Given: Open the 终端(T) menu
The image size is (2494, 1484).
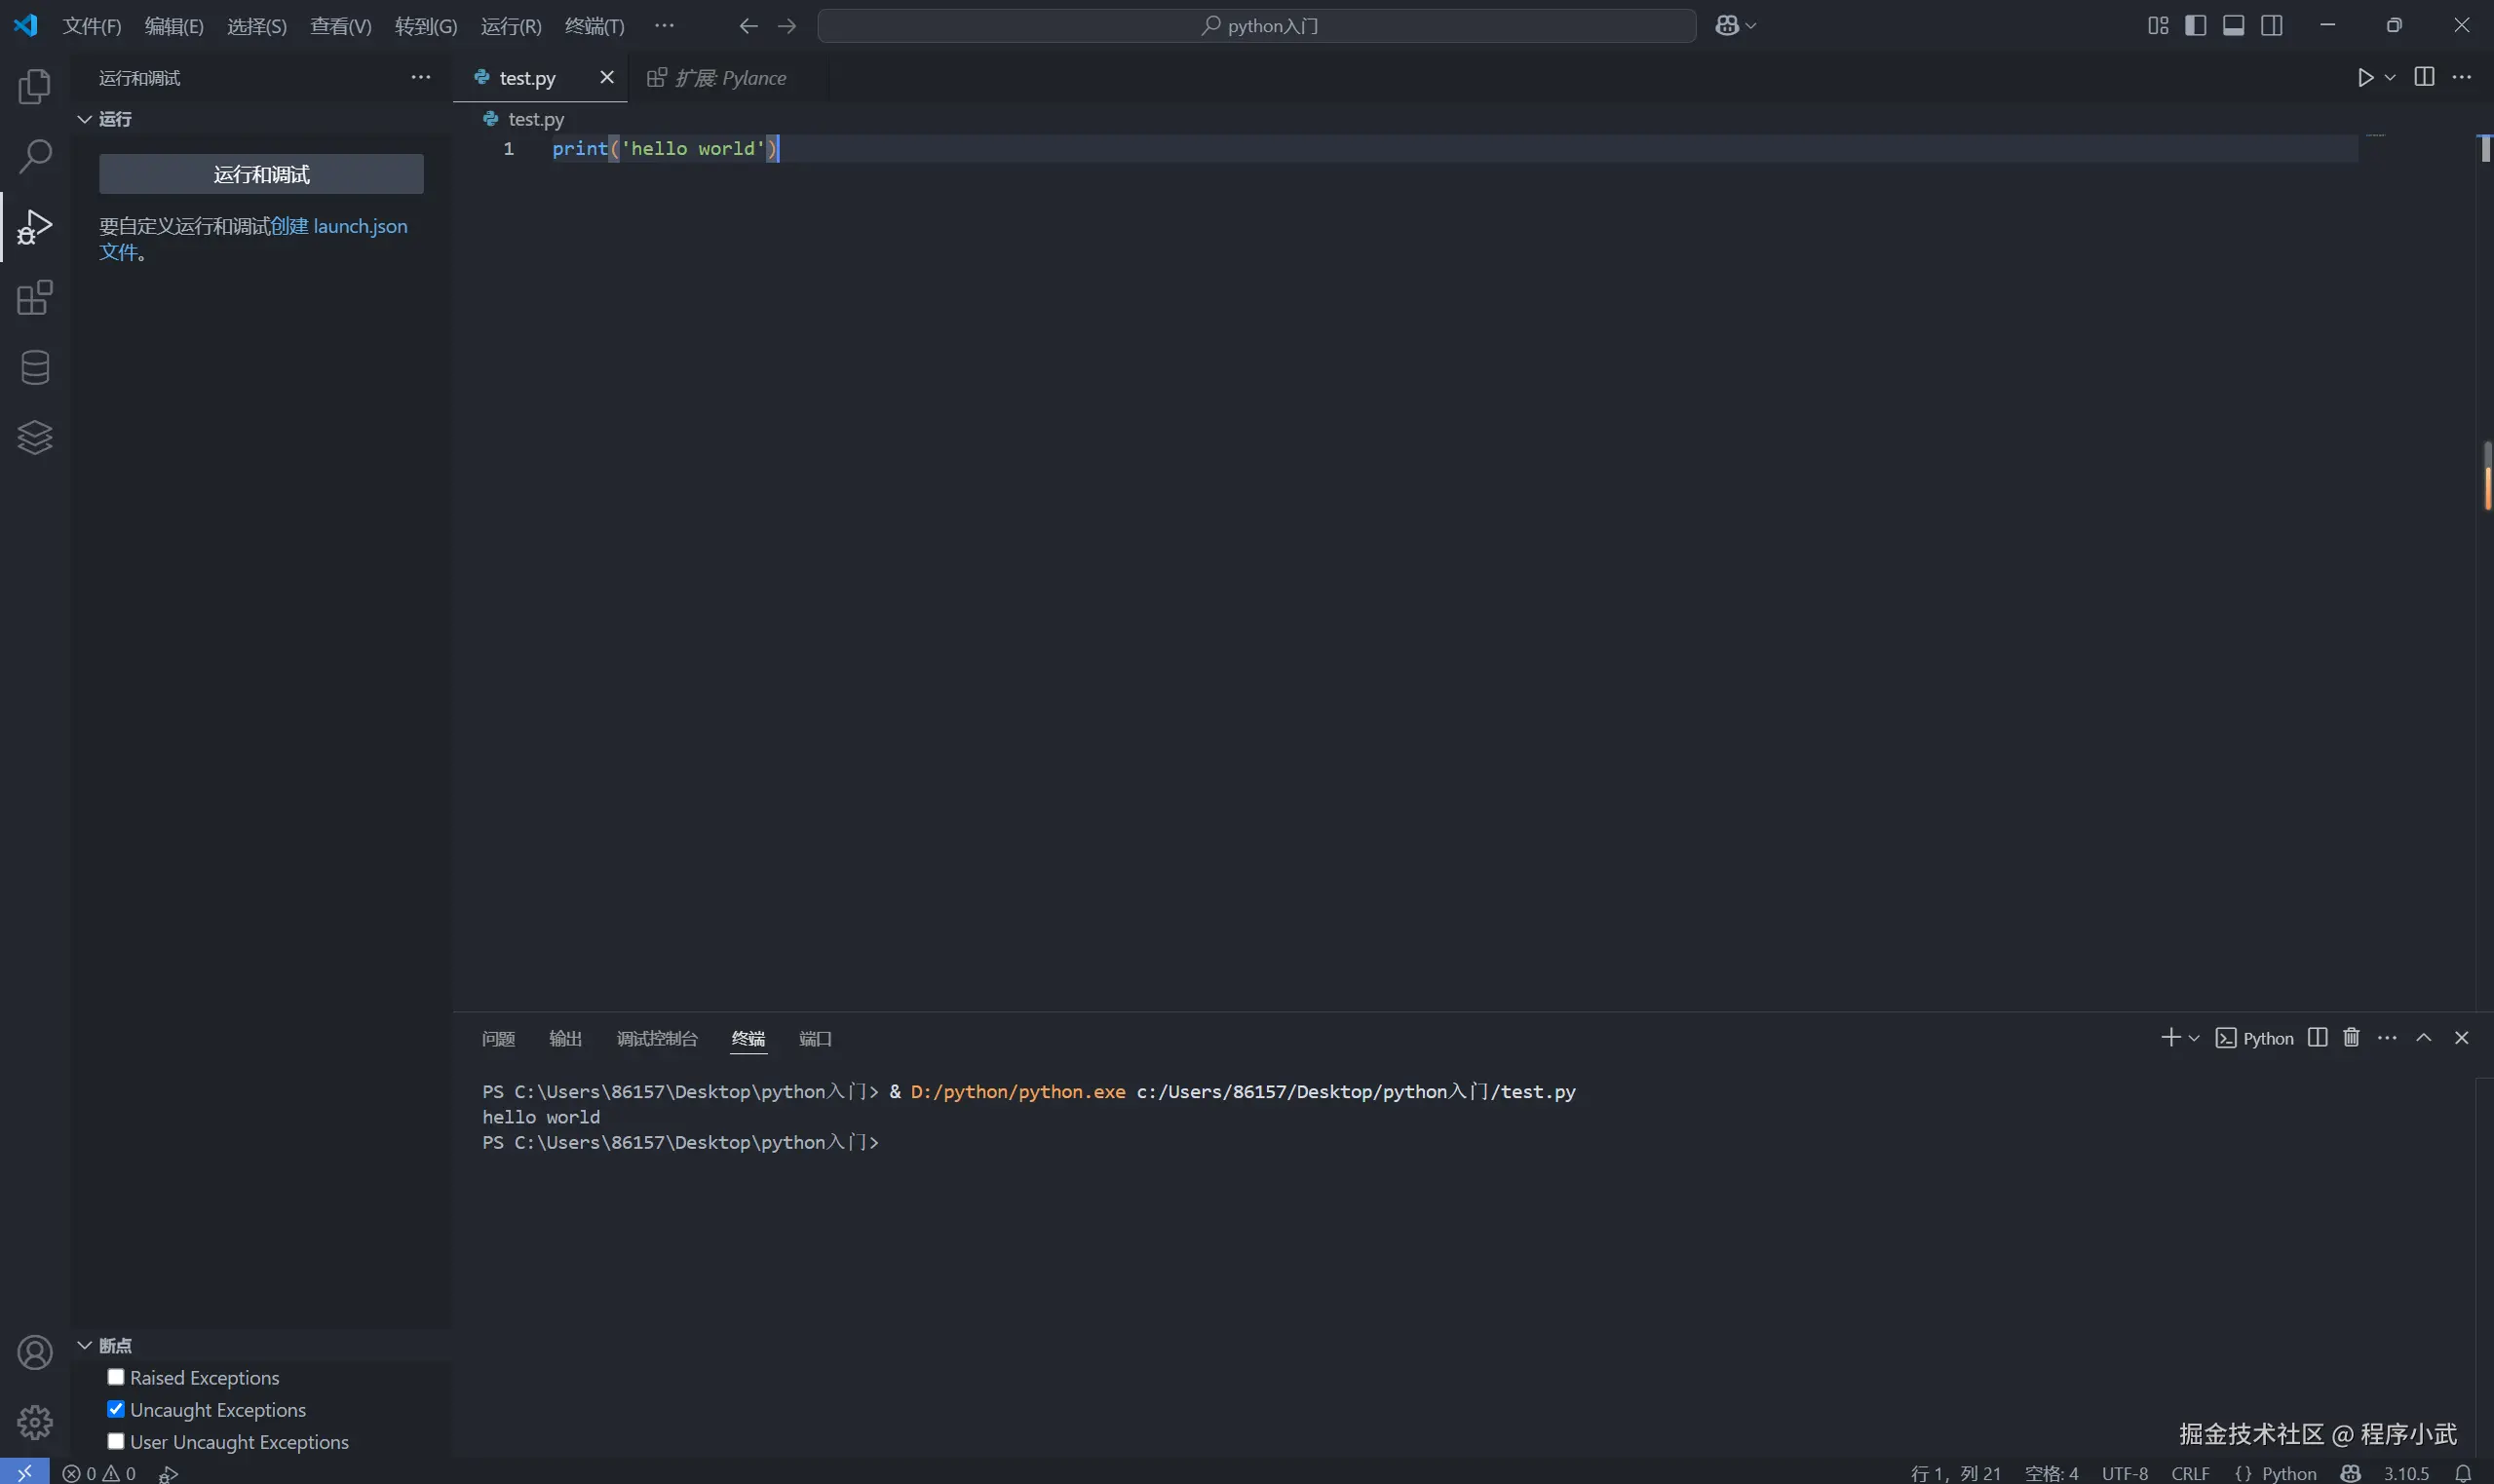Looking at the screenshot, I should click(594, 26).
